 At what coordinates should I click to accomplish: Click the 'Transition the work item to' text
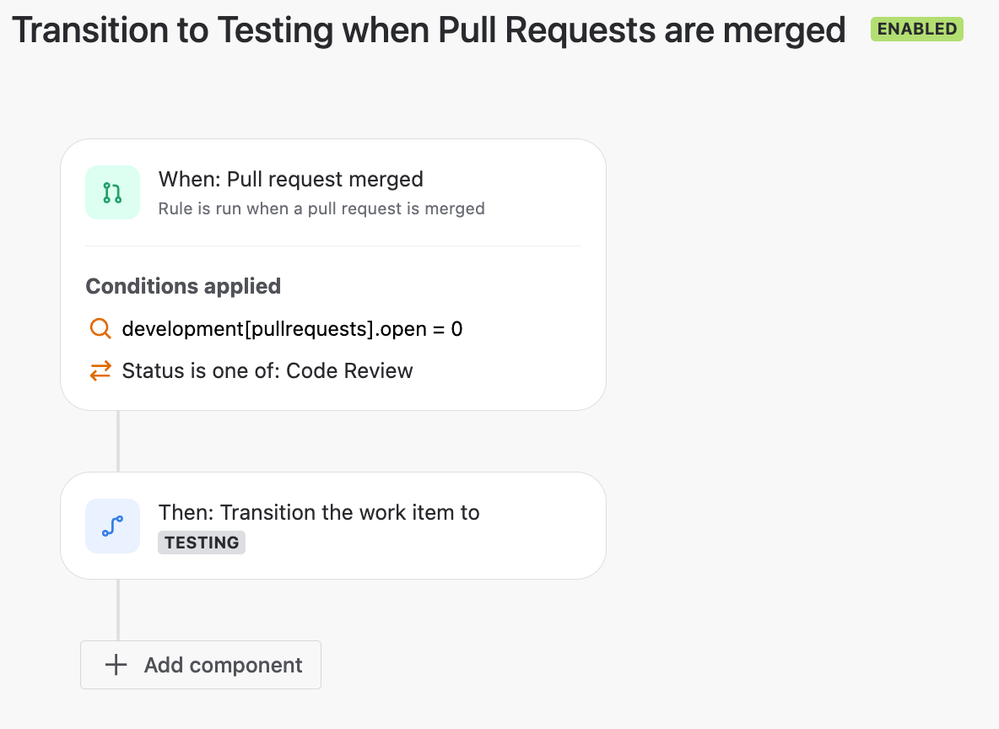350,512
